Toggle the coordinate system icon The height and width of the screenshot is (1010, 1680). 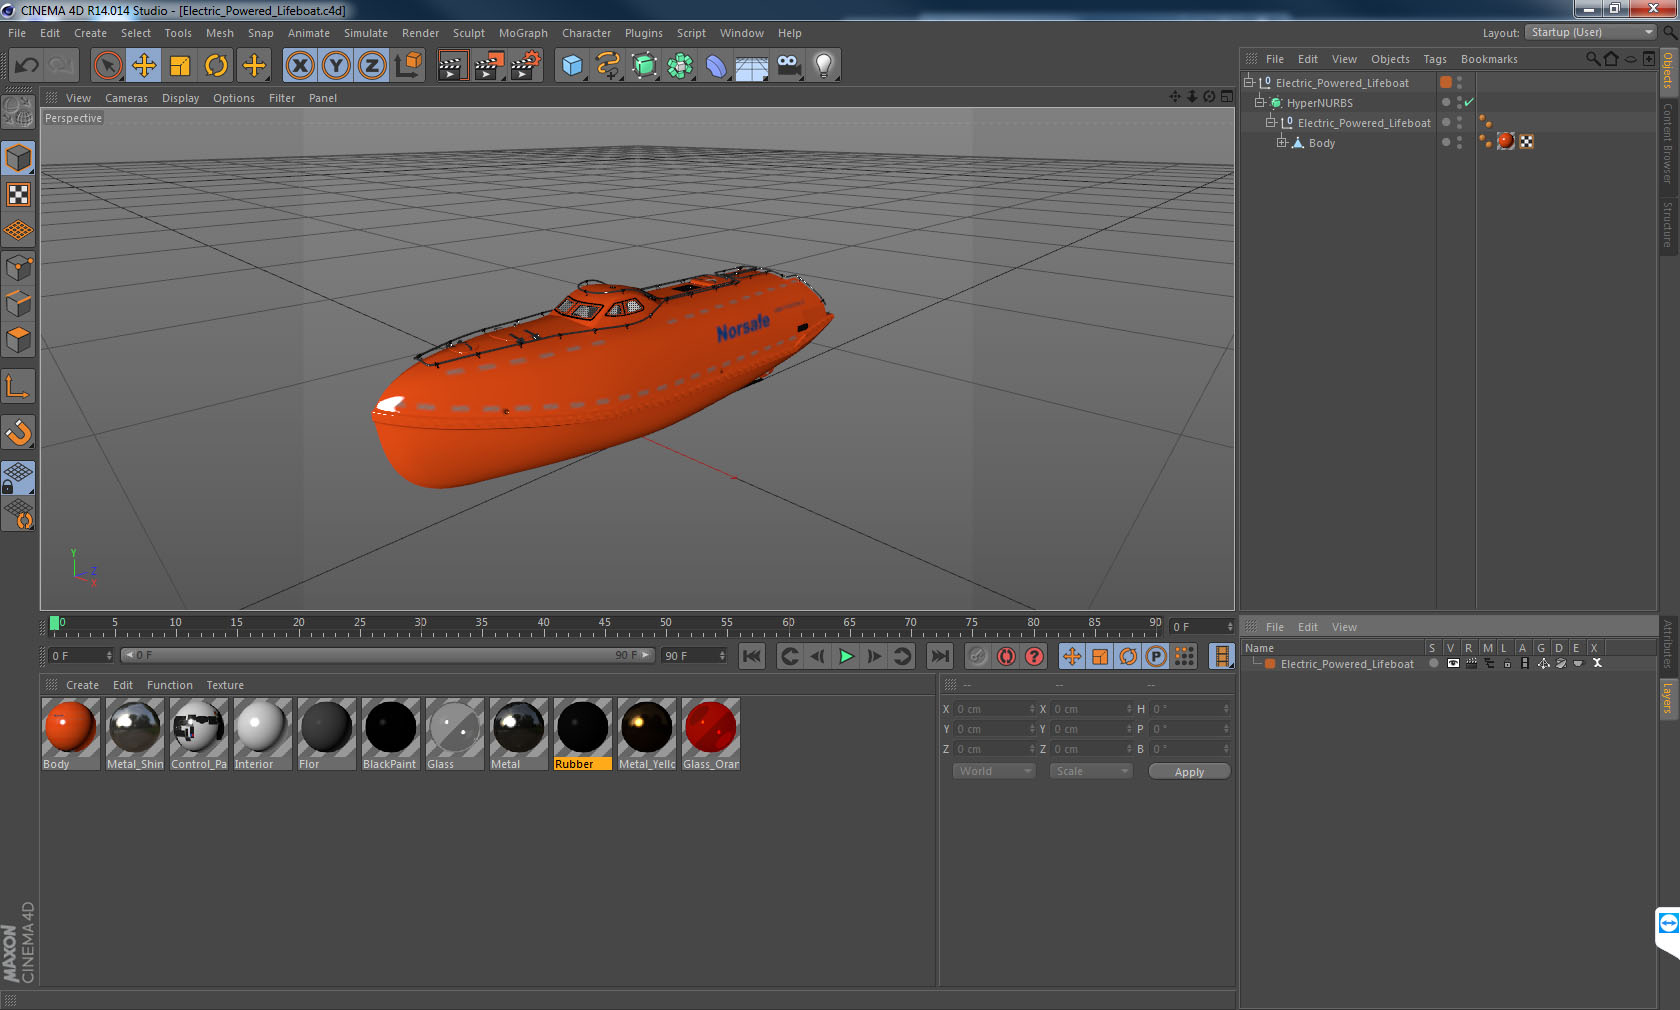click(x=408, y=66)
